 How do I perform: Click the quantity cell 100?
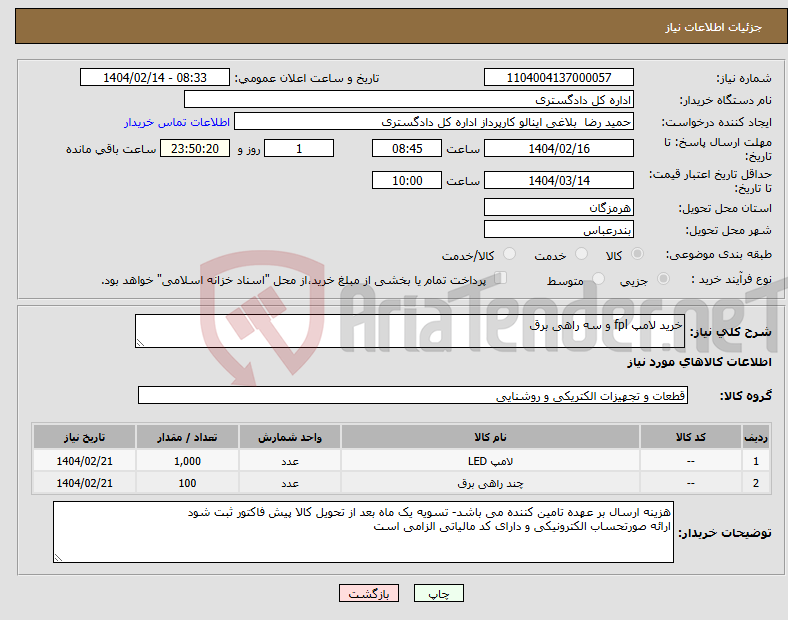click(x=187, y=483)
